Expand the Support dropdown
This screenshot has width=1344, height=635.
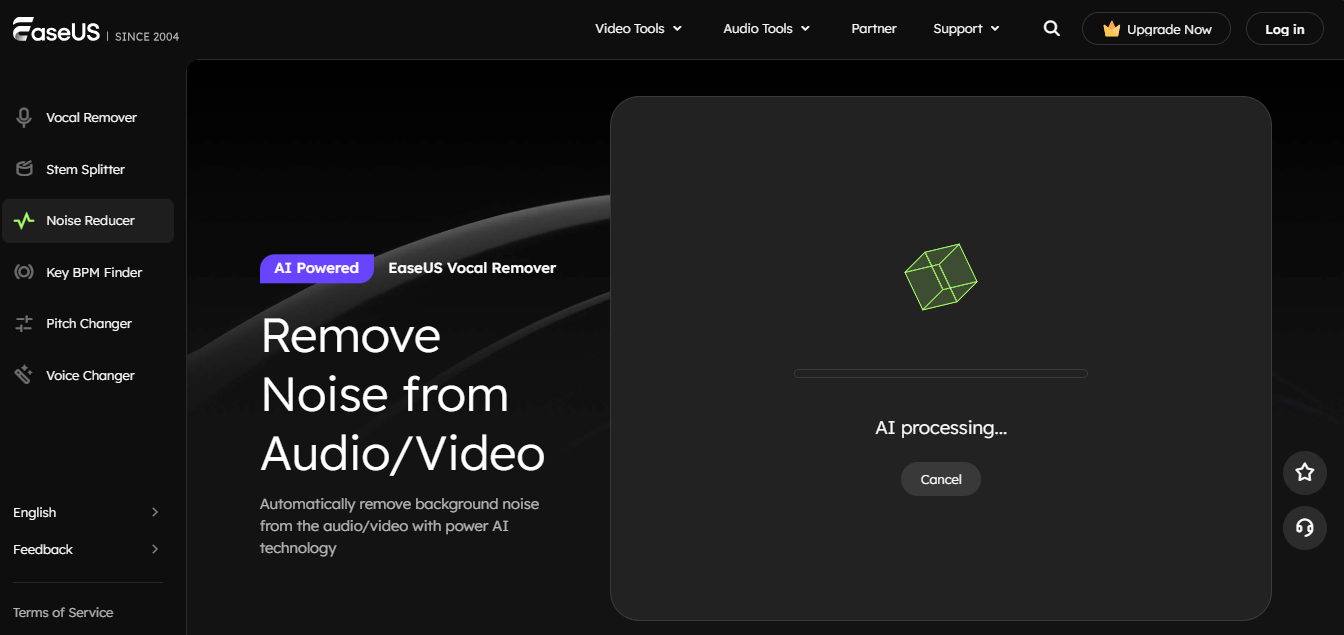[966, 29]
